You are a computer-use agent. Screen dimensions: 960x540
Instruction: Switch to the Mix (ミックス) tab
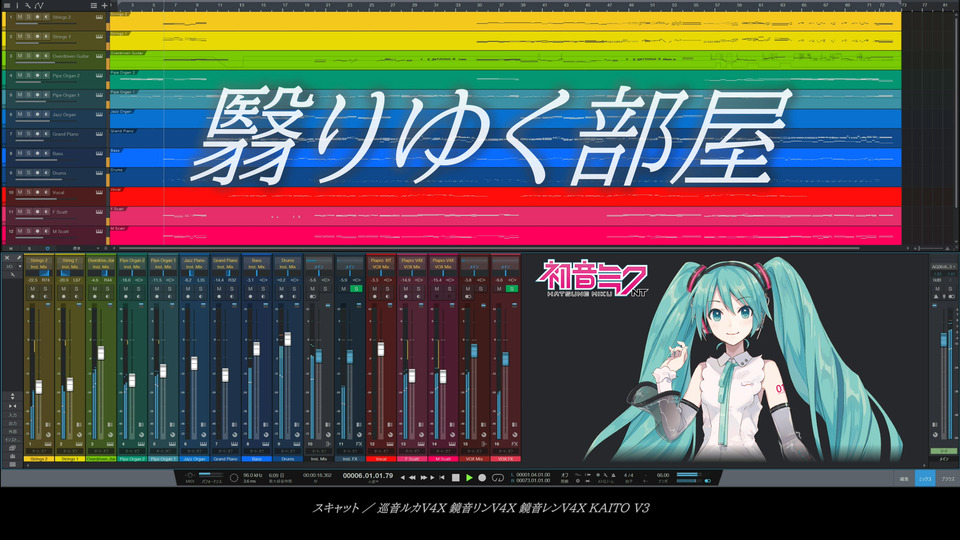pos(925,479)
